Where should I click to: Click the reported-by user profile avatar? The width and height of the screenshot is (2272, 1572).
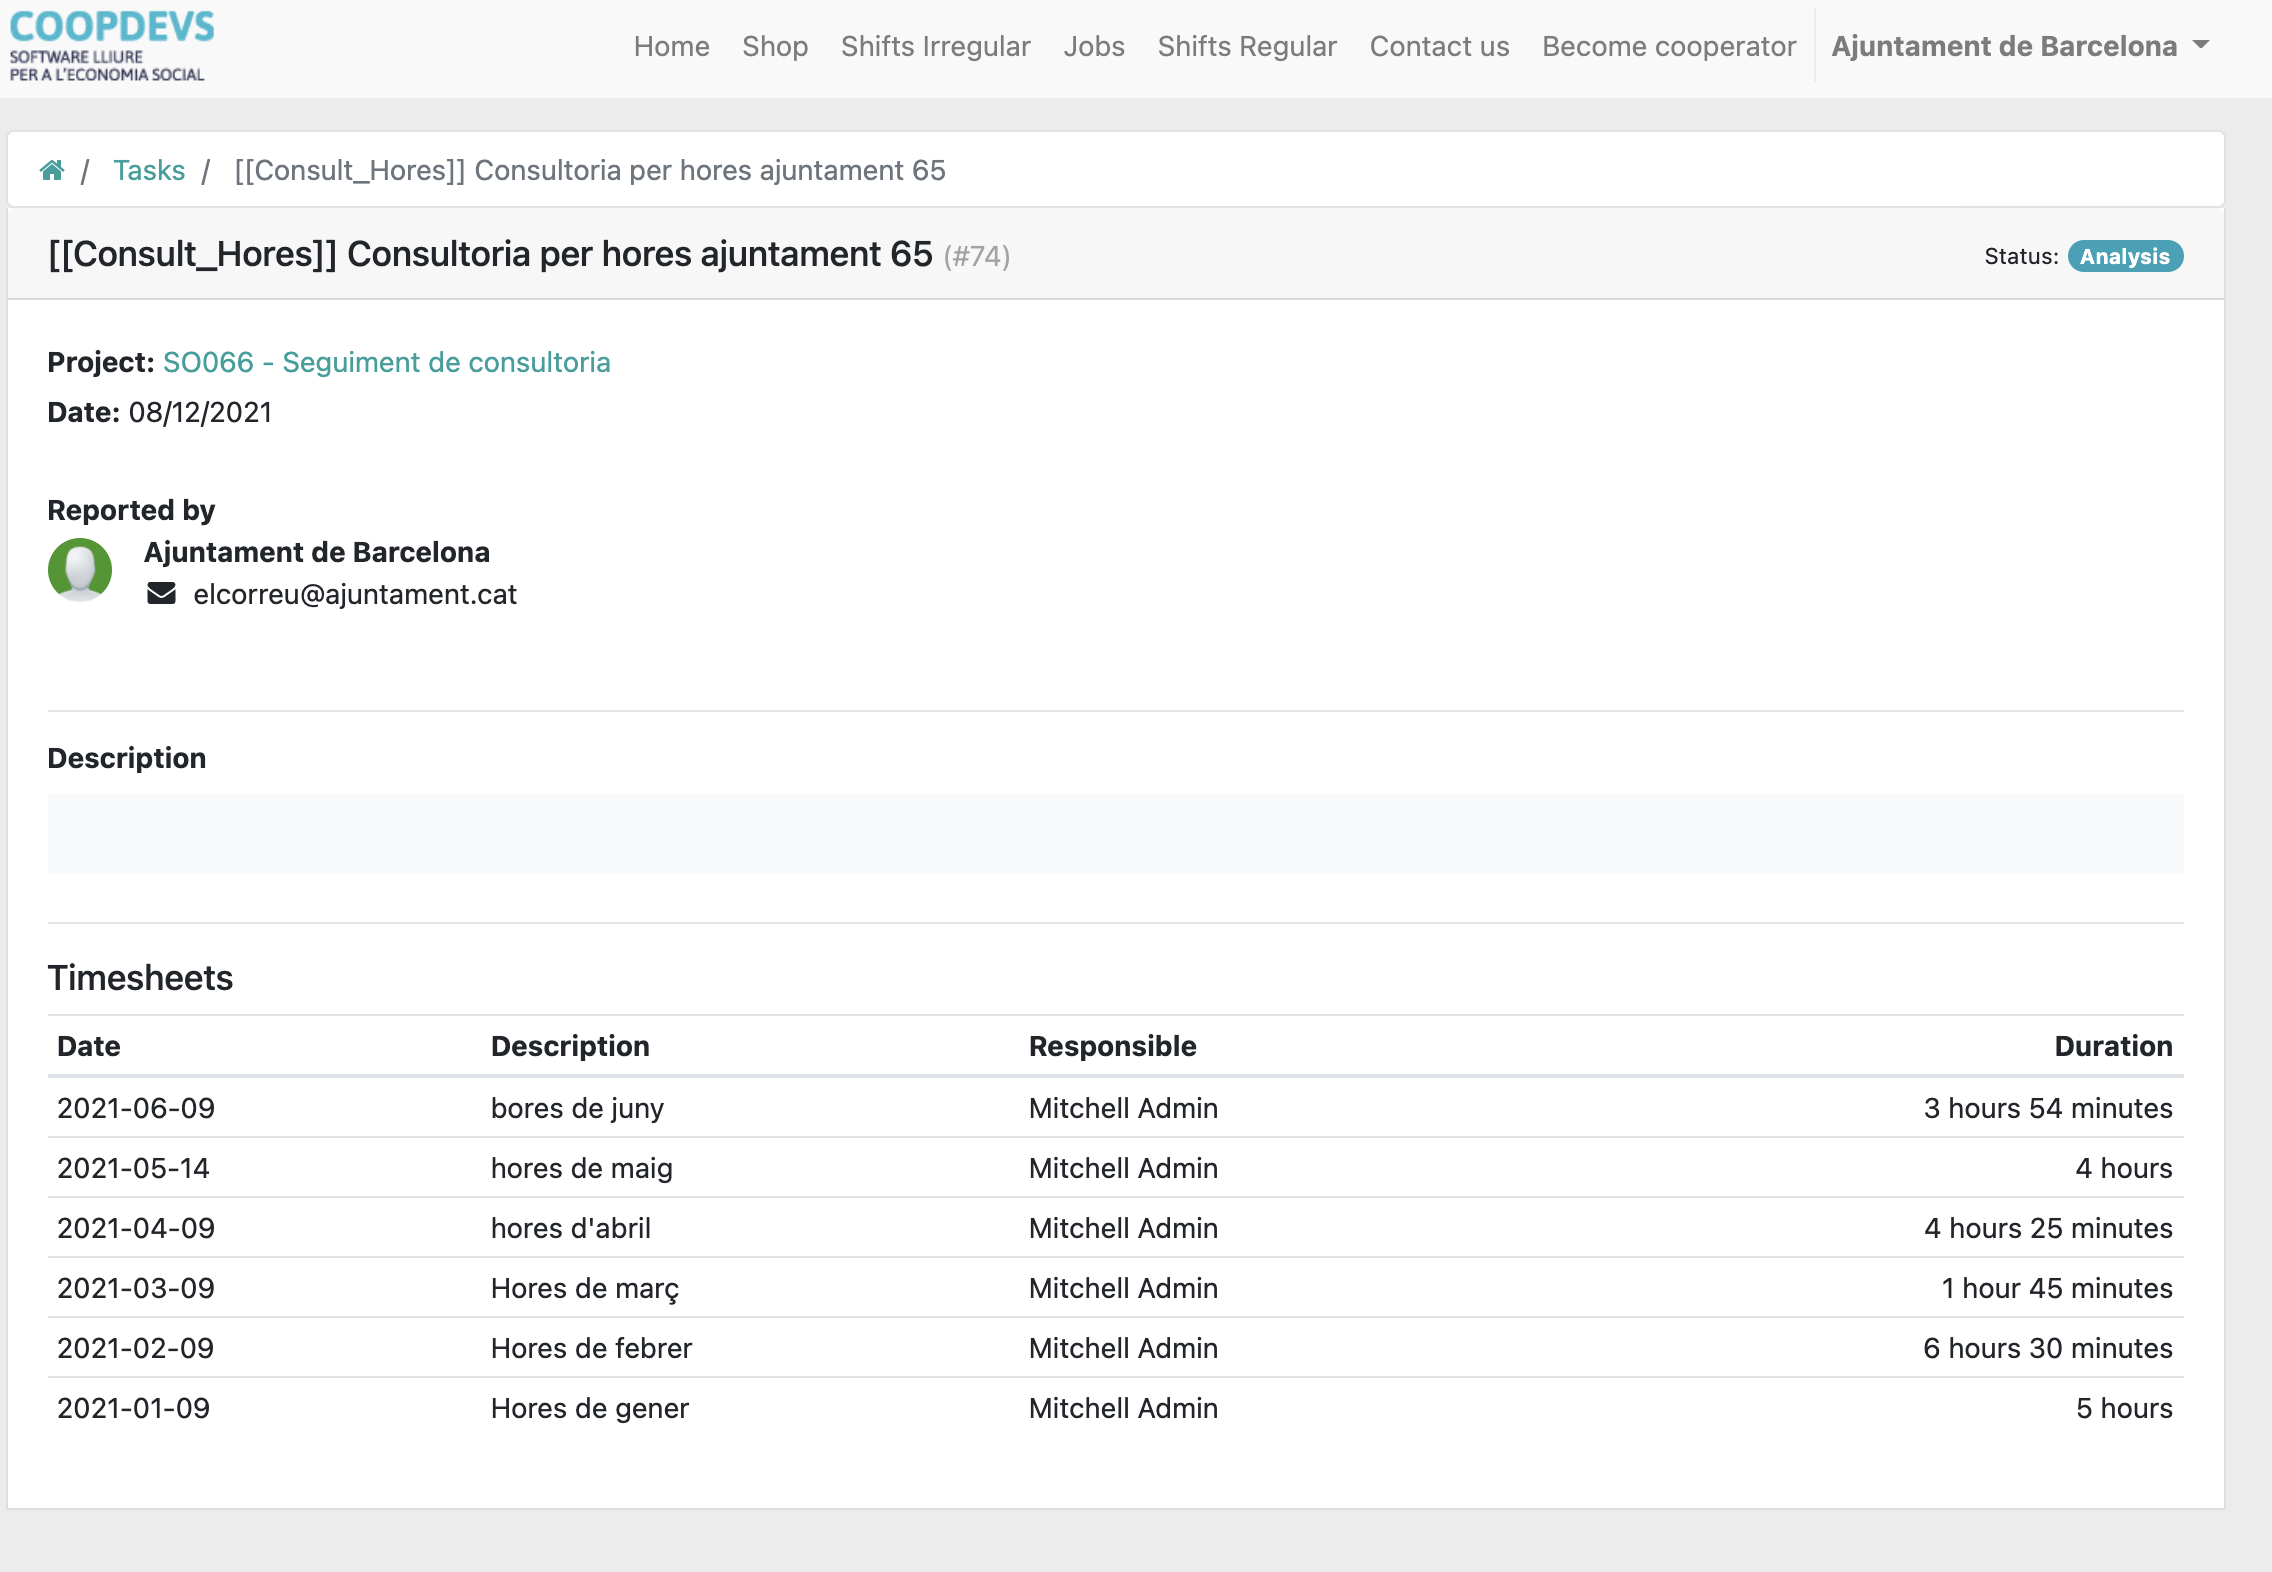(x=83, y=573)
